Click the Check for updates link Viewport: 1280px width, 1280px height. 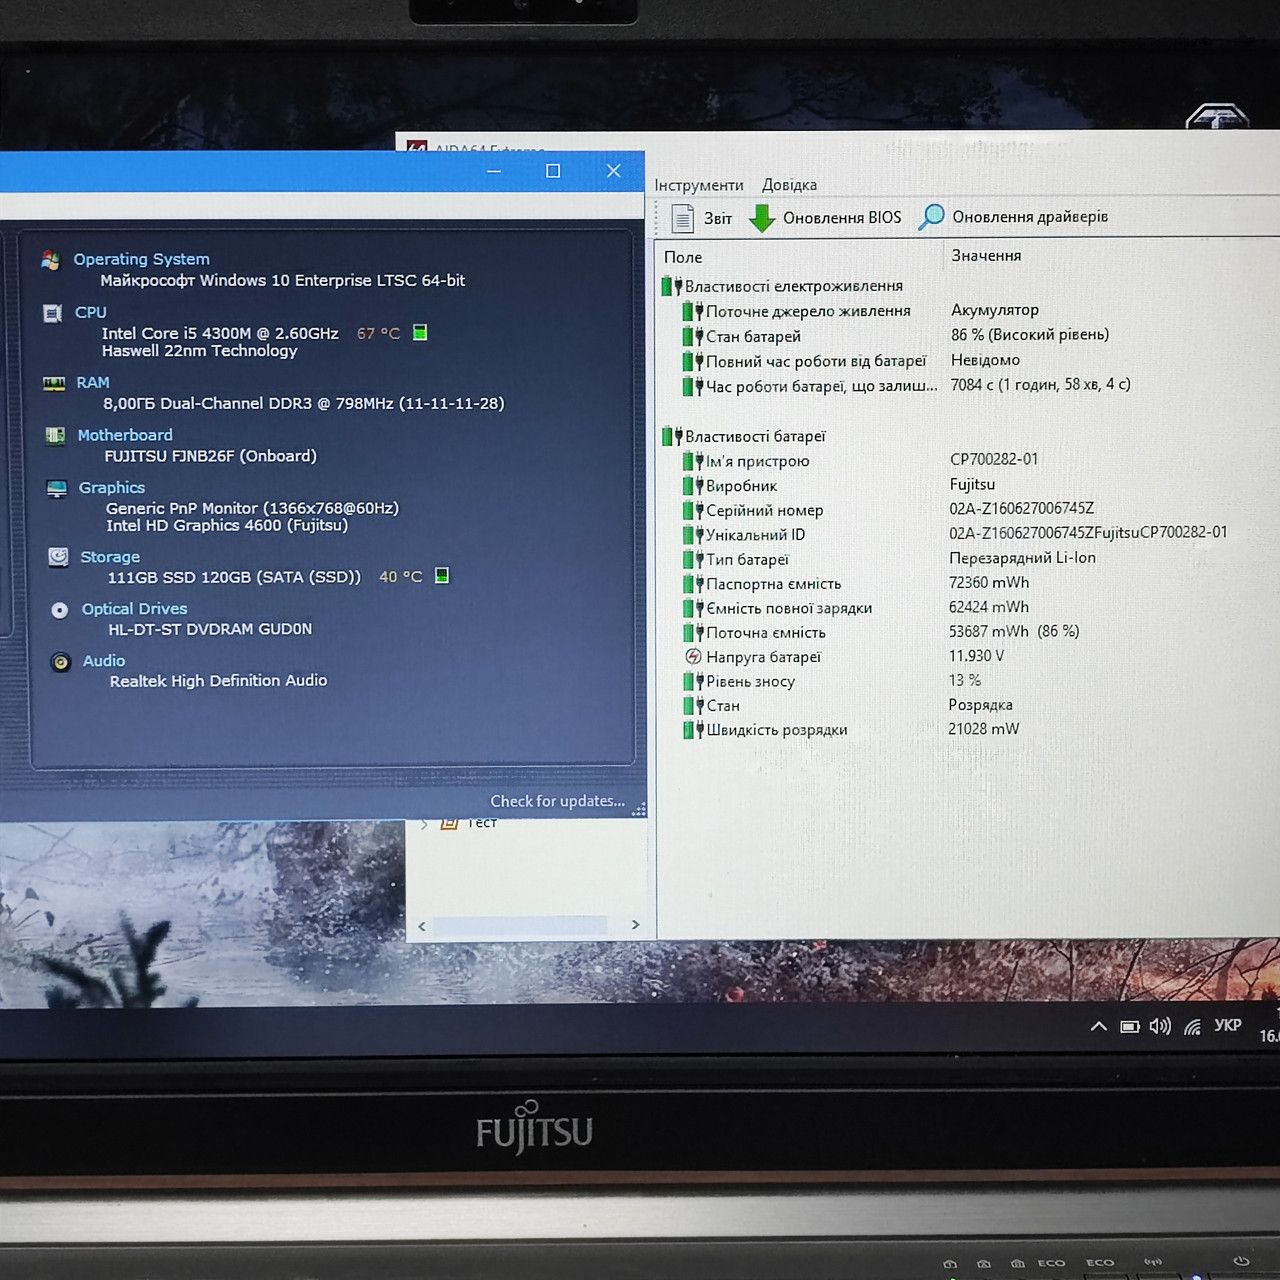pyautogui.click(x=557, y=801)
